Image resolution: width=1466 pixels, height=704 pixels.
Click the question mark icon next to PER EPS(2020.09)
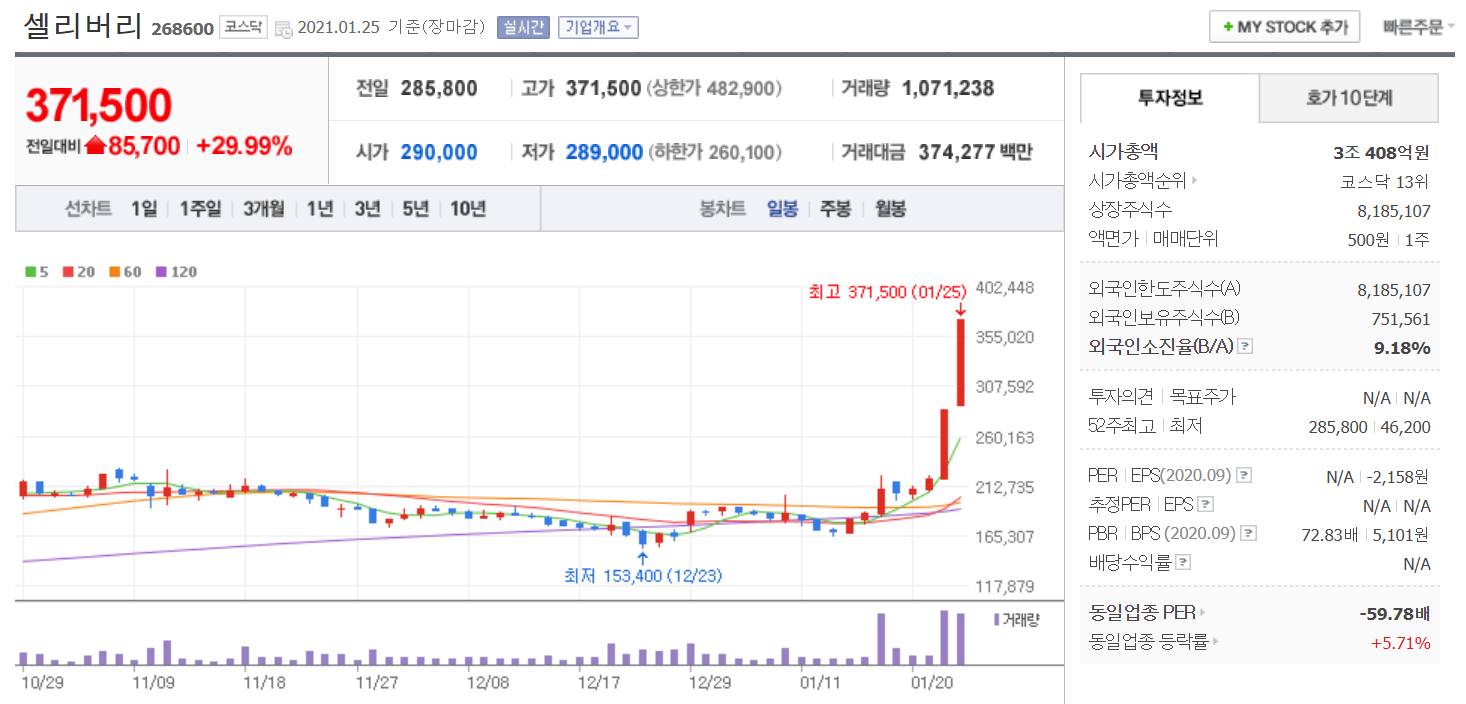[1244, 475]
